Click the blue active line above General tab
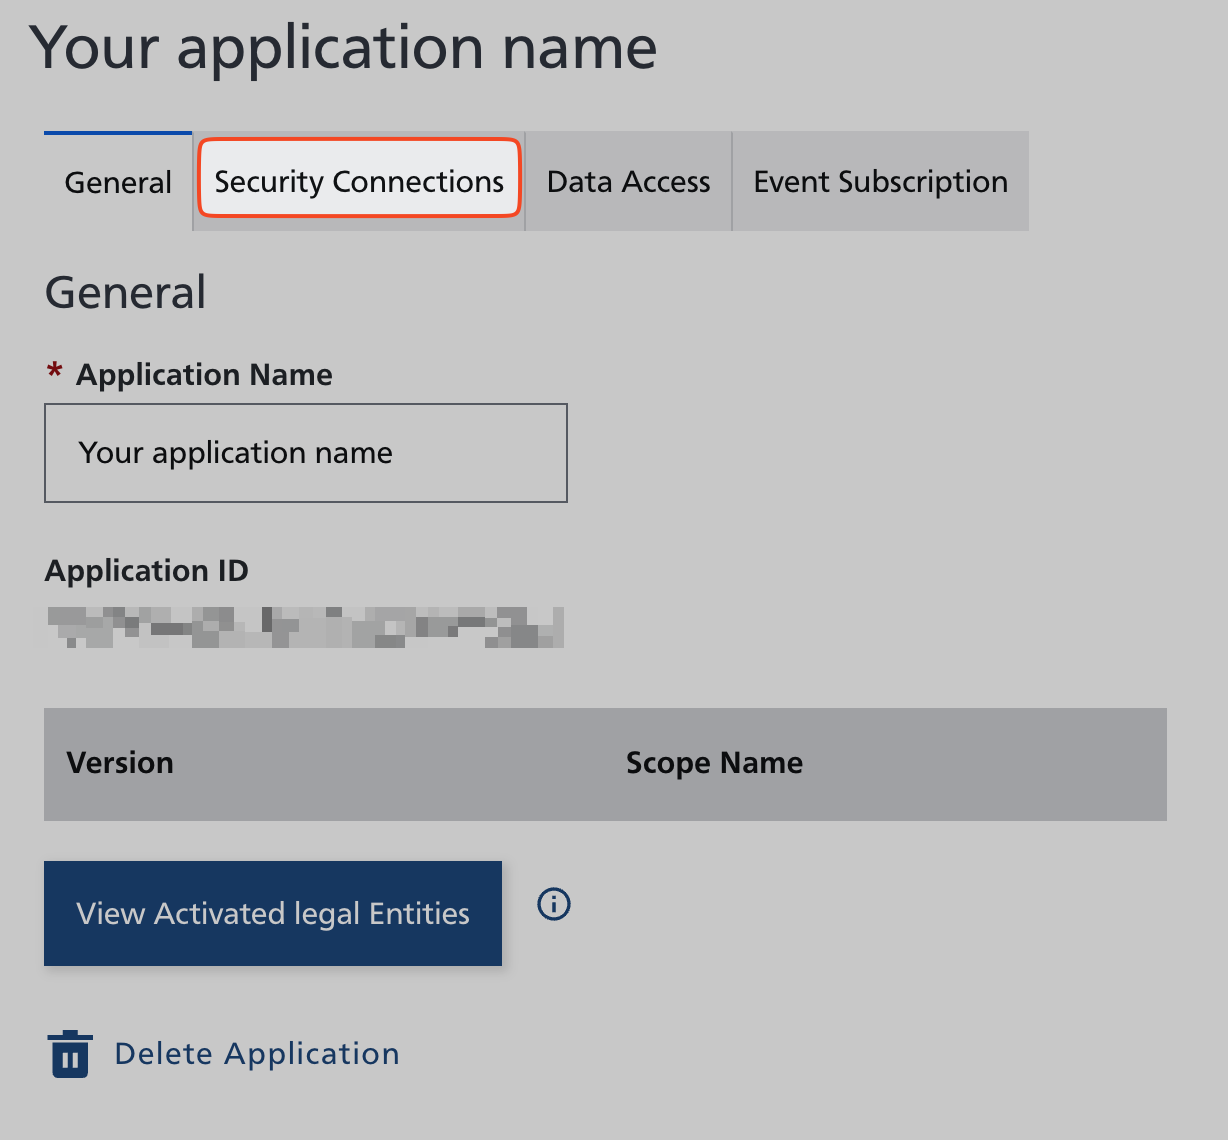 pos(118,133)
